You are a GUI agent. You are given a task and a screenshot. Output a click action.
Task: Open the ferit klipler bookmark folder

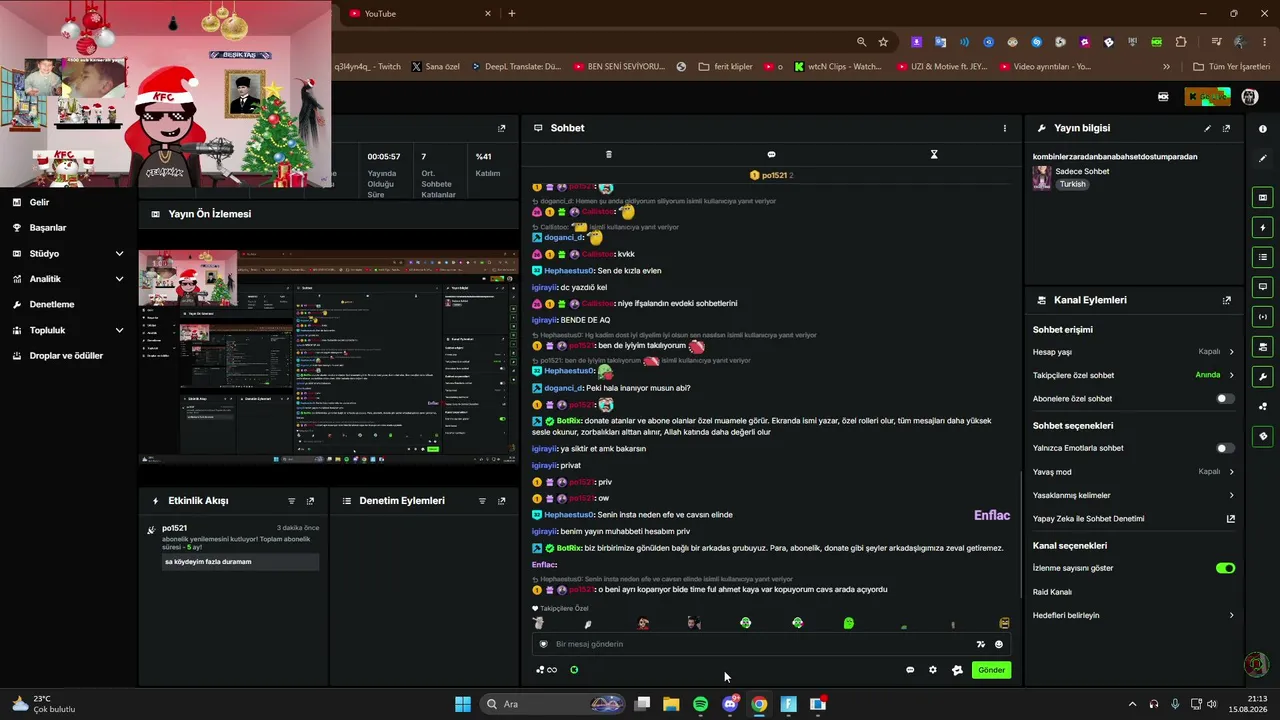coord(725,67)
